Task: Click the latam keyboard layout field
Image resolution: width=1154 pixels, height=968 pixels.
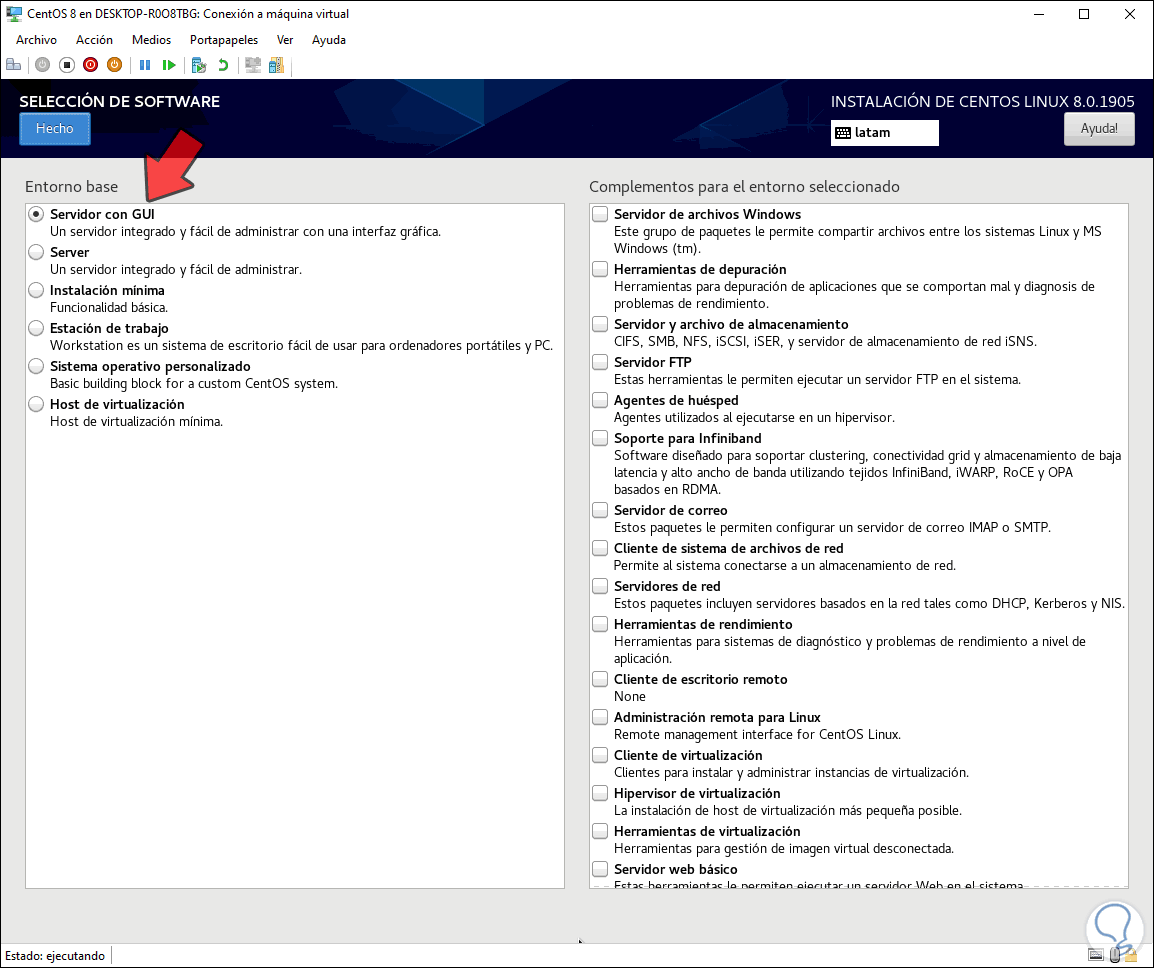Action: pyautogui.click(x=885, y=133)
